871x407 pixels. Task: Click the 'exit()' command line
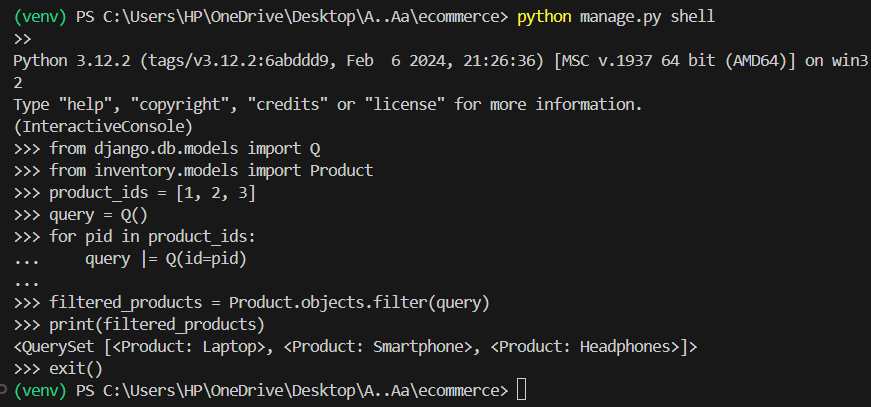[x=76, y=368]
